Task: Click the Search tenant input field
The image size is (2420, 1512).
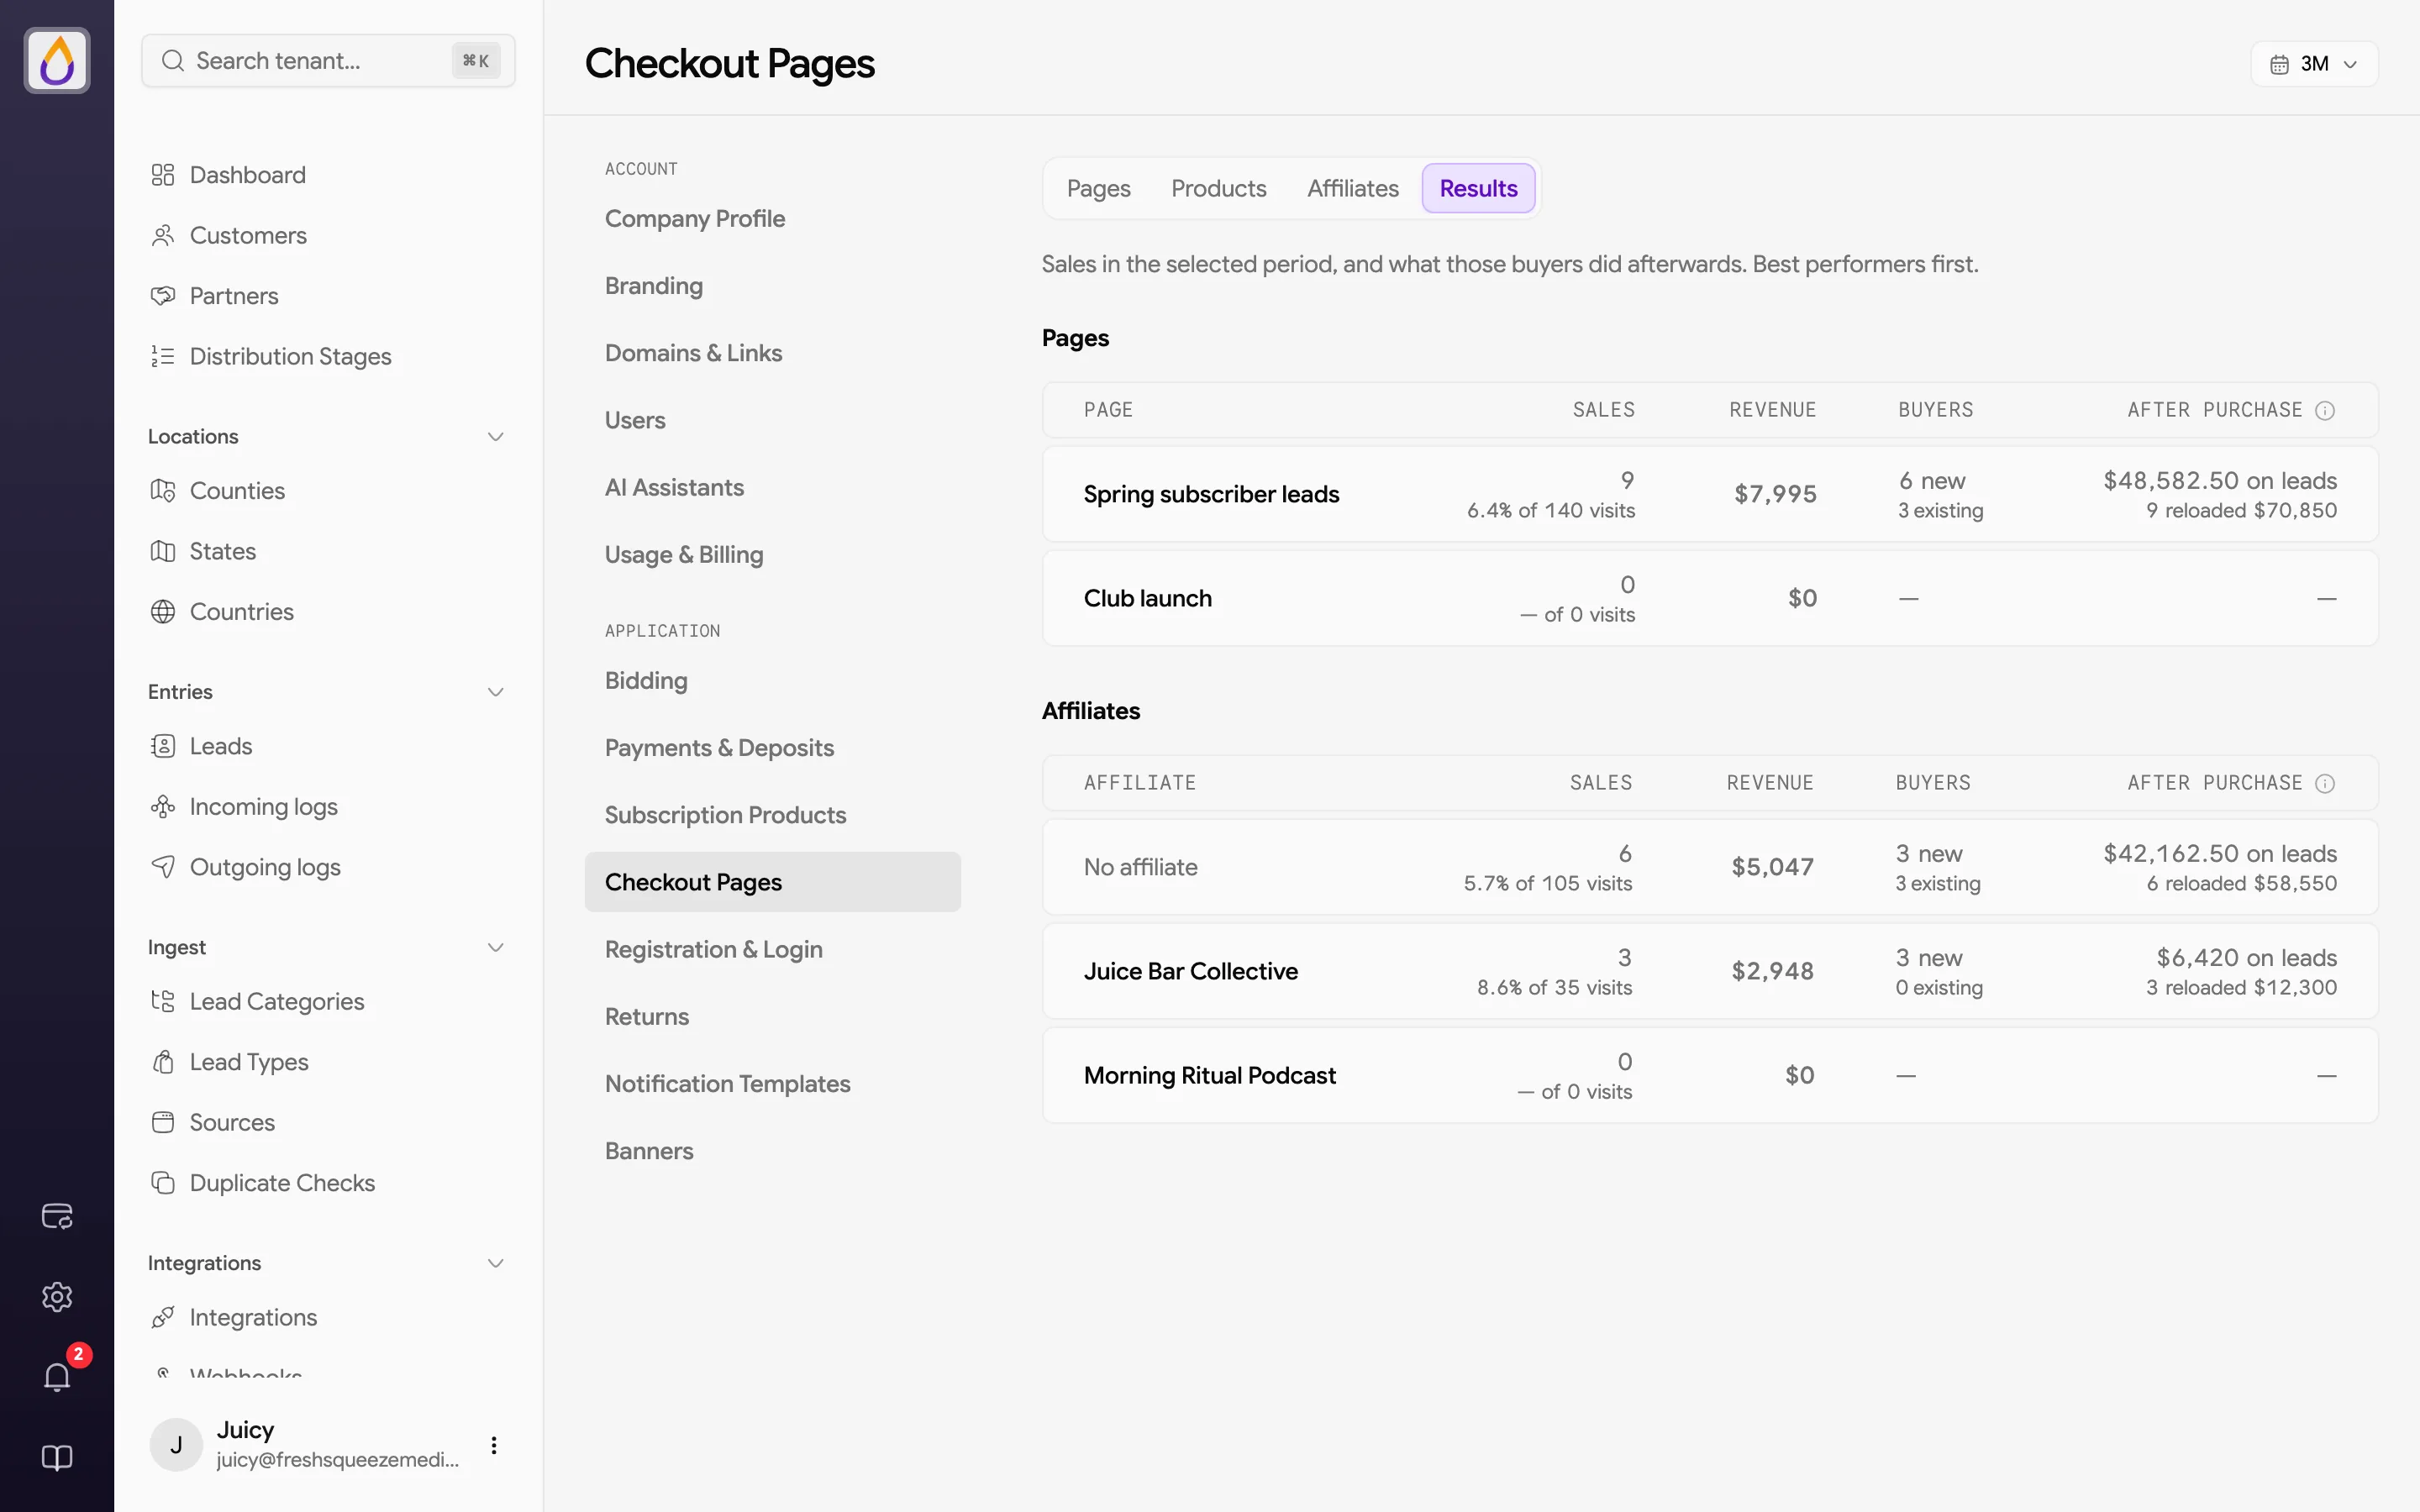Action: coord(328,61)
